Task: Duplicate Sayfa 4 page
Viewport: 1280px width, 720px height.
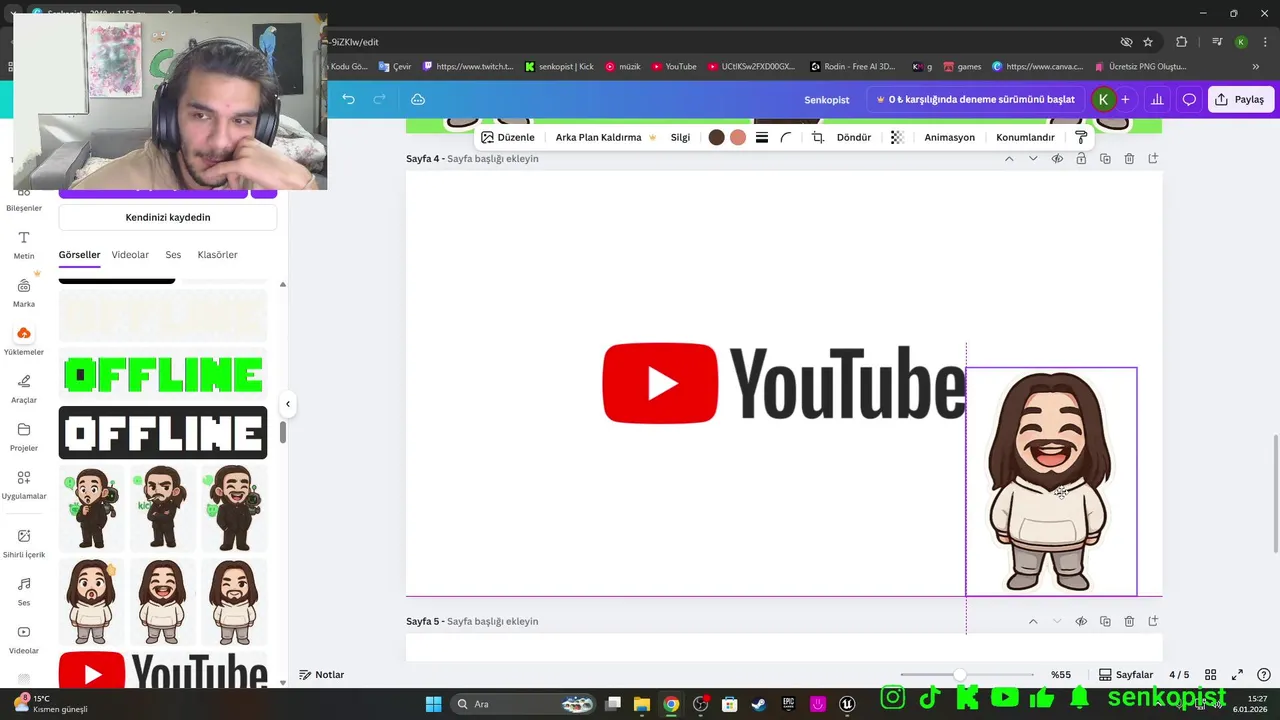Action: pos(1105,159)
